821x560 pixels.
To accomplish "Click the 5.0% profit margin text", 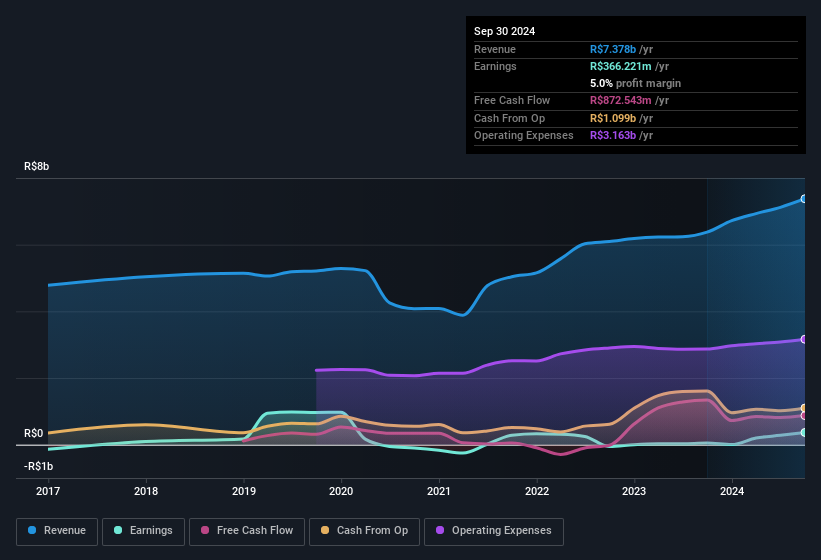I will point(635,83).
